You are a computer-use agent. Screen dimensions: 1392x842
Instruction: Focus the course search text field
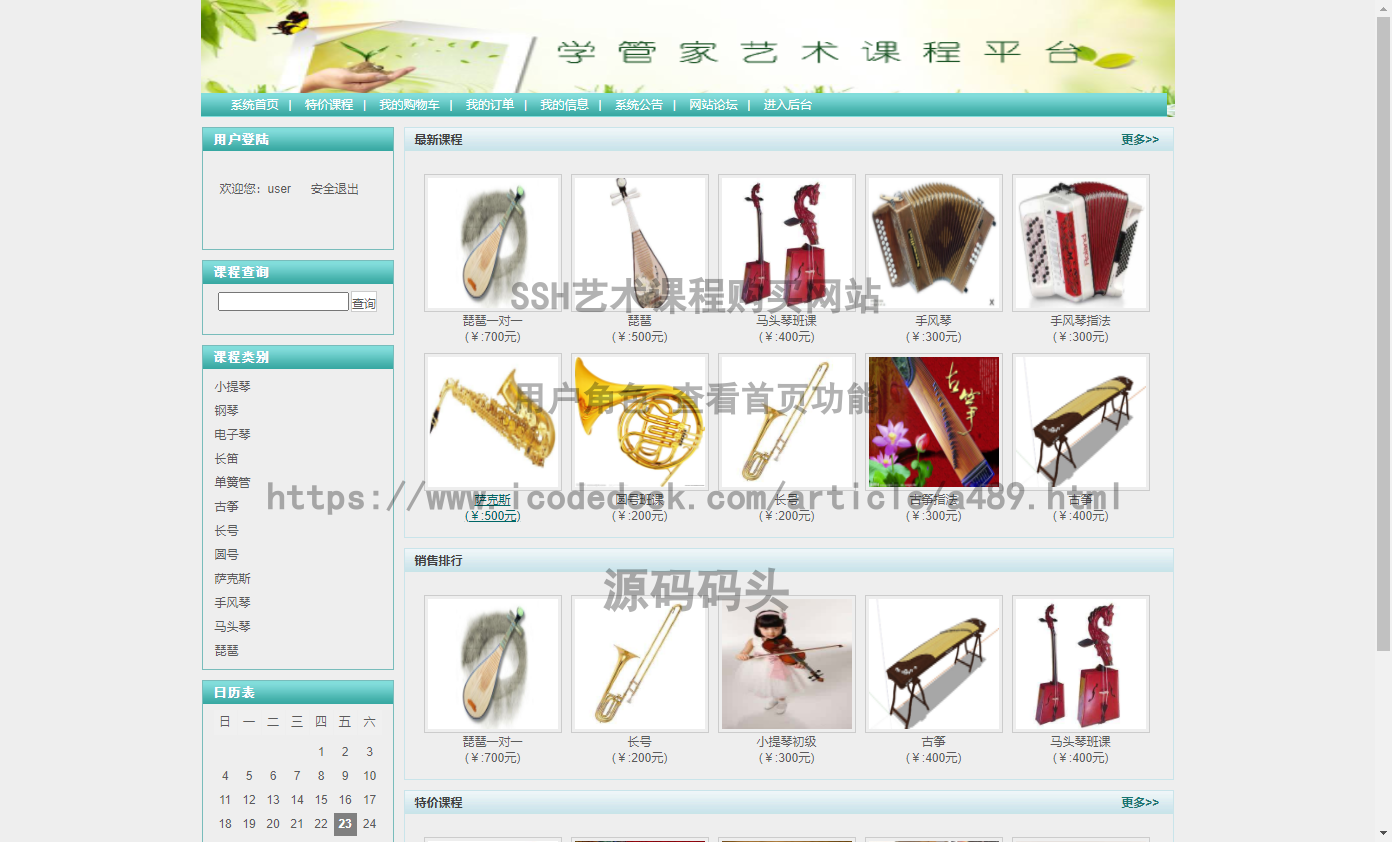pos(283,302)
